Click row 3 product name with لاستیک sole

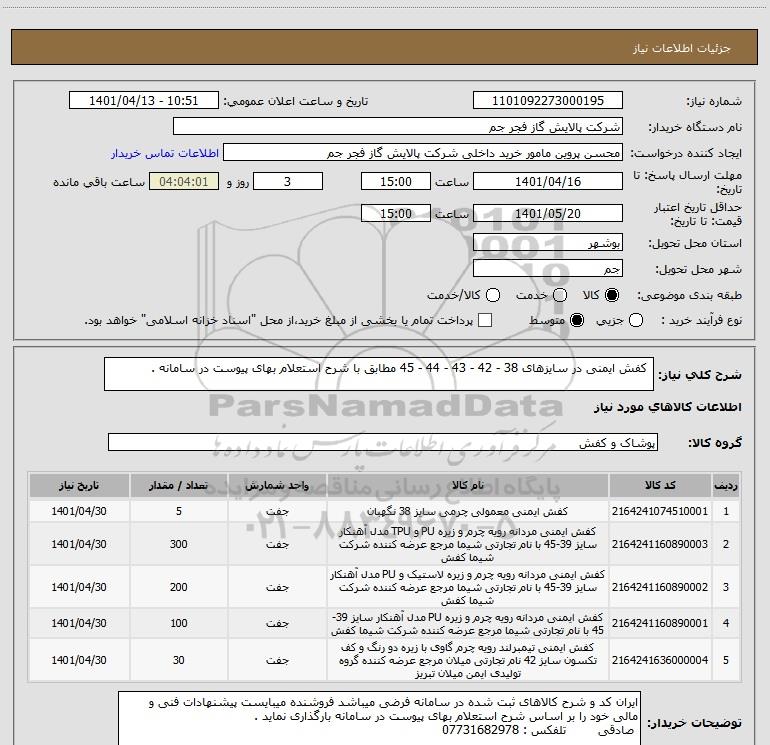(x=468, y=587)
